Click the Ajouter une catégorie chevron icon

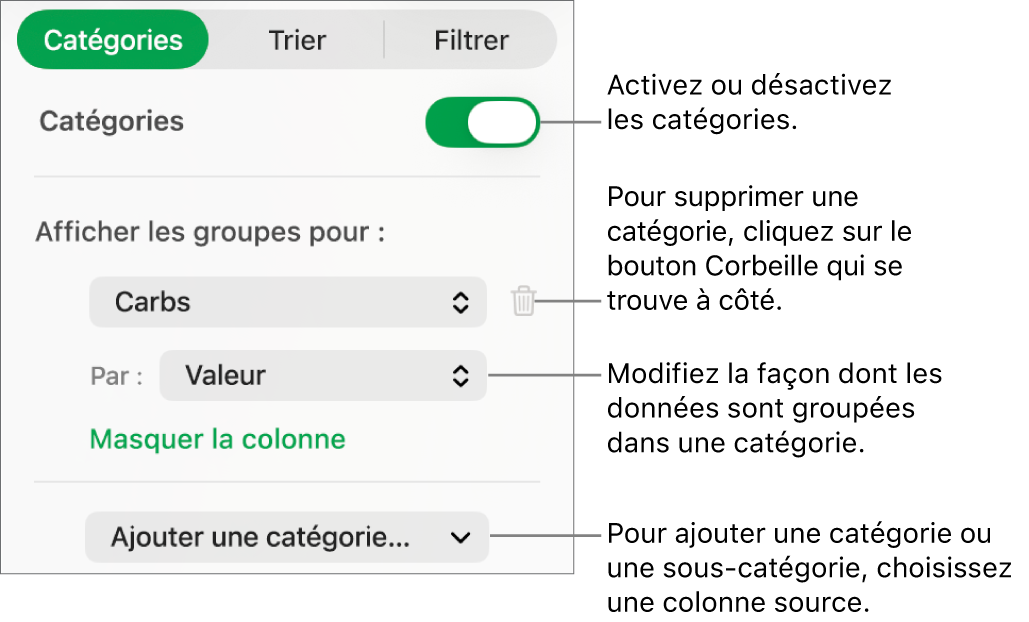click(461, 537)
